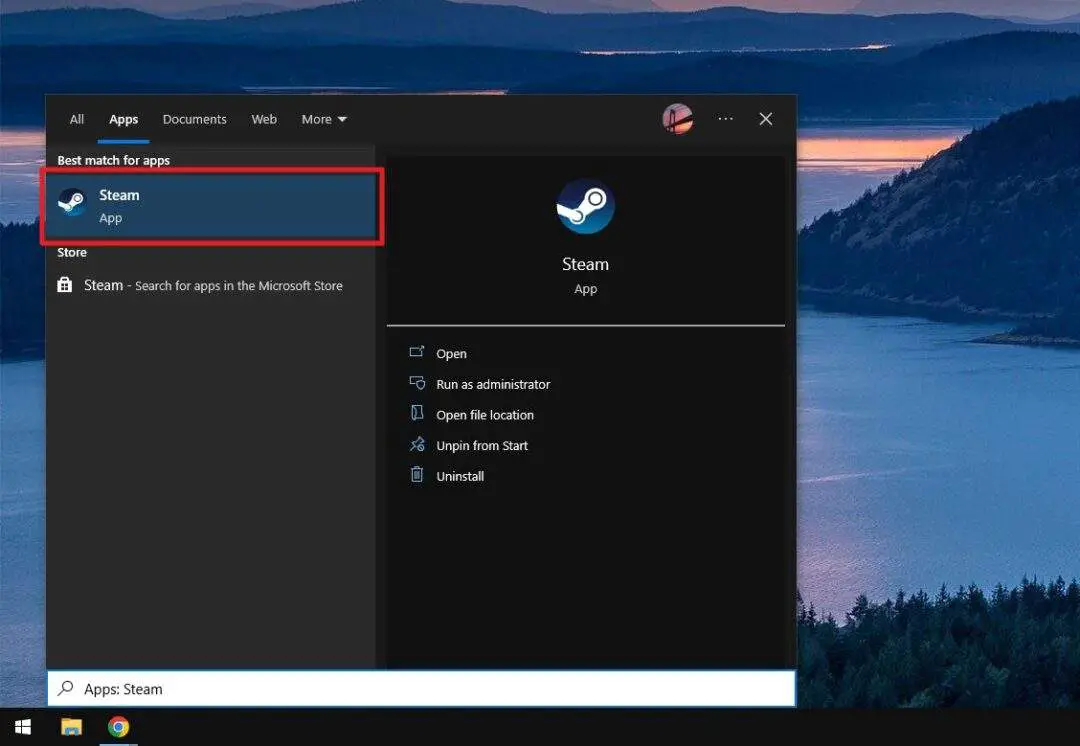This screenshot has height=746, width=1080.
Task: Open Google Chrome from the taskbar
Action: [x=118, y=726]
